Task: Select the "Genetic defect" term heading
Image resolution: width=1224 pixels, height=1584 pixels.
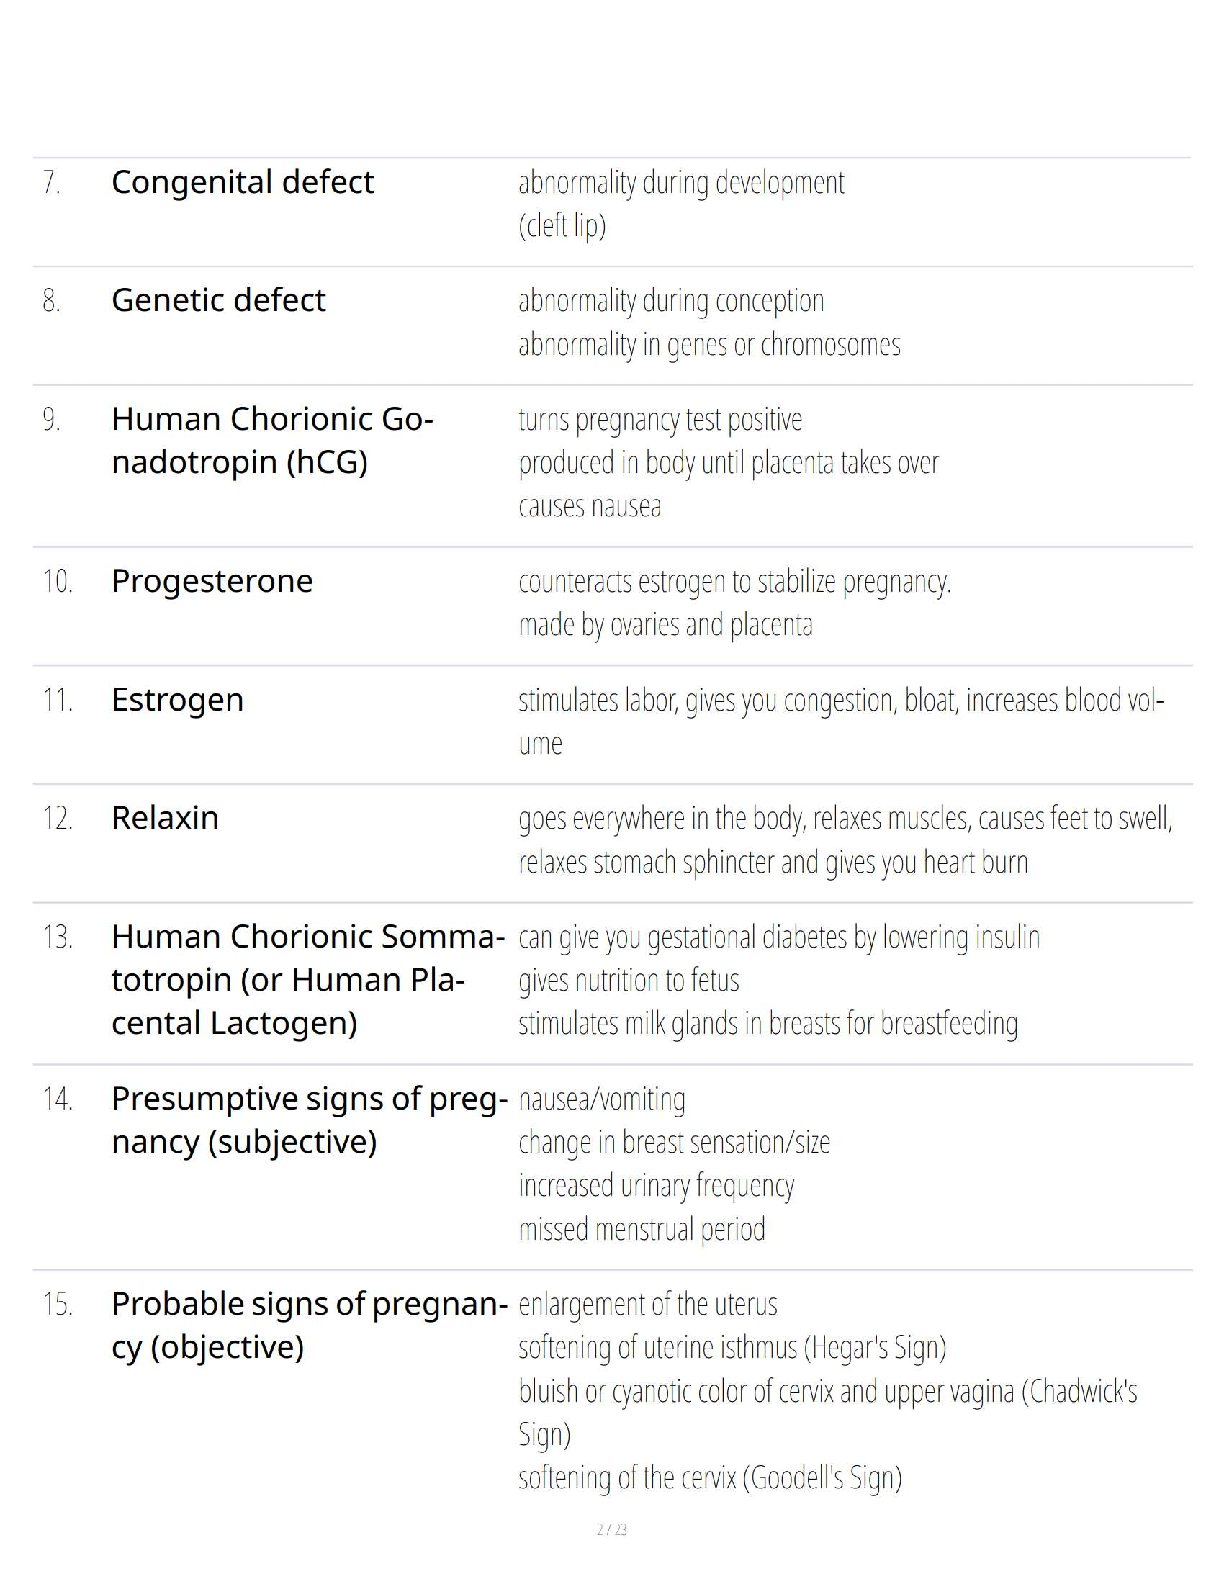Action: click(x=218, y=300)
